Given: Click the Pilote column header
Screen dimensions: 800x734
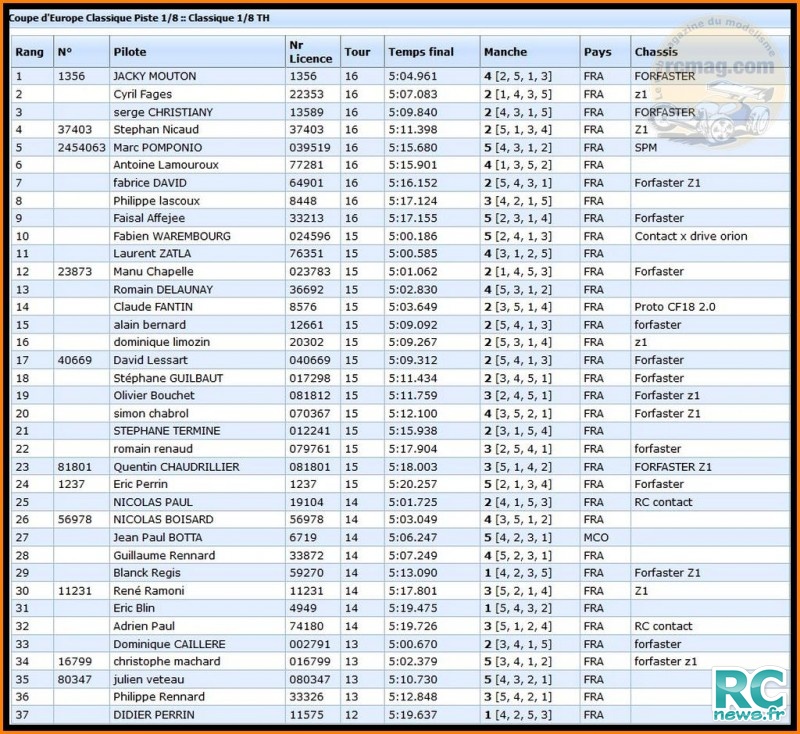Looking at the screenshot, I should click(x=130, y=52).
